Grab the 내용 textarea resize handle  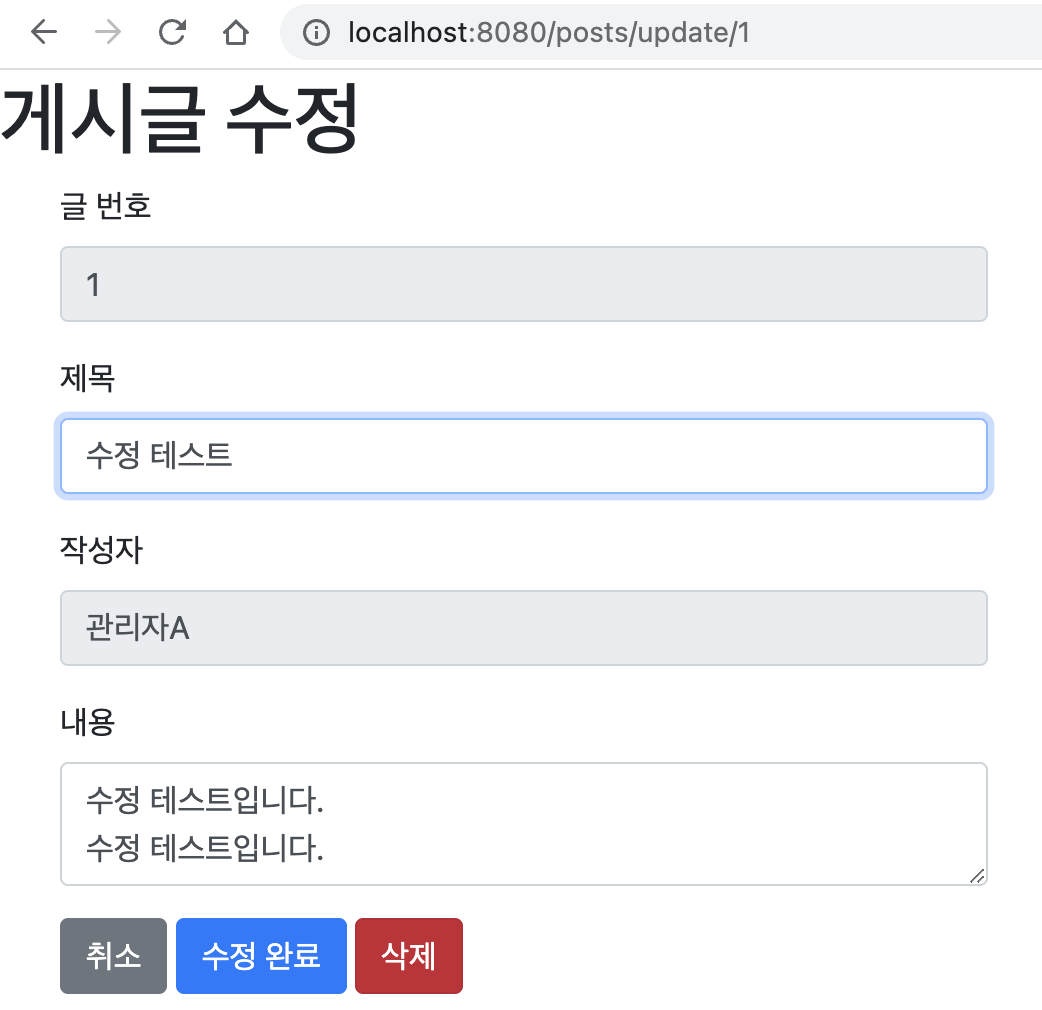(977, 876)
